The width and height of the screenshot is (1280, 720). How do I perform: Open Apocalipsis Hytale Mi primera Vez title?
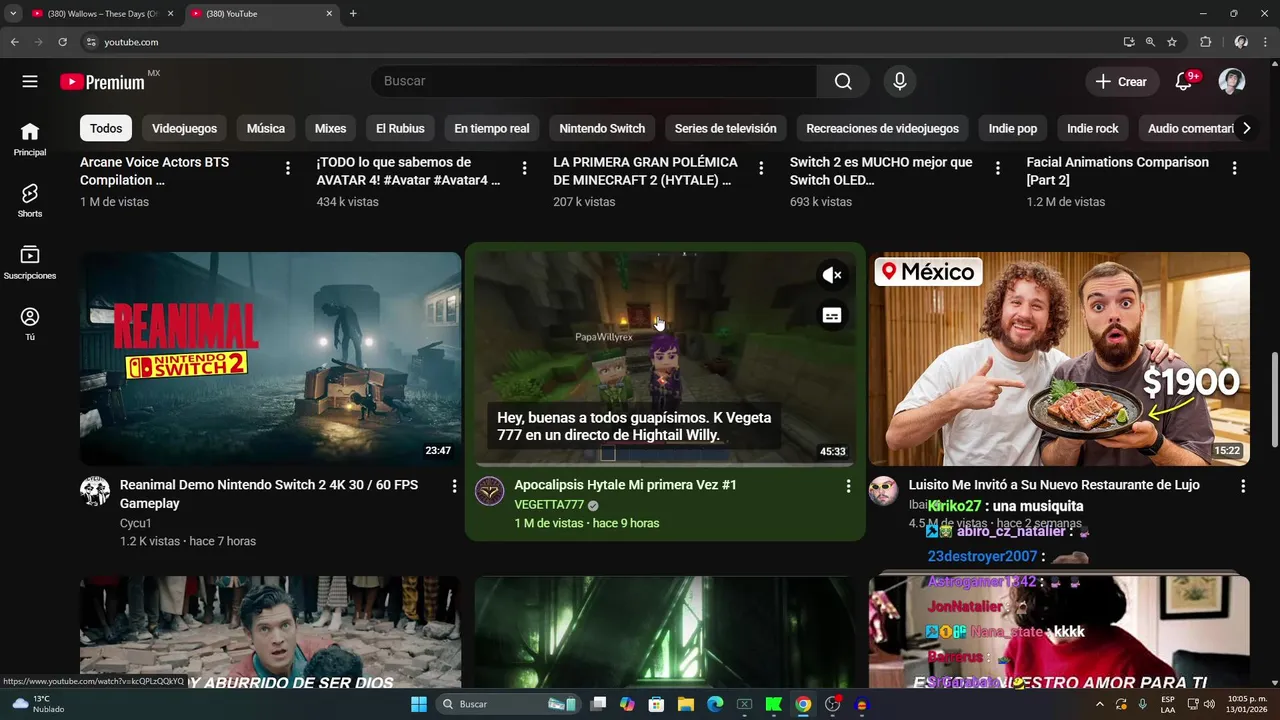tap(625, 485)
